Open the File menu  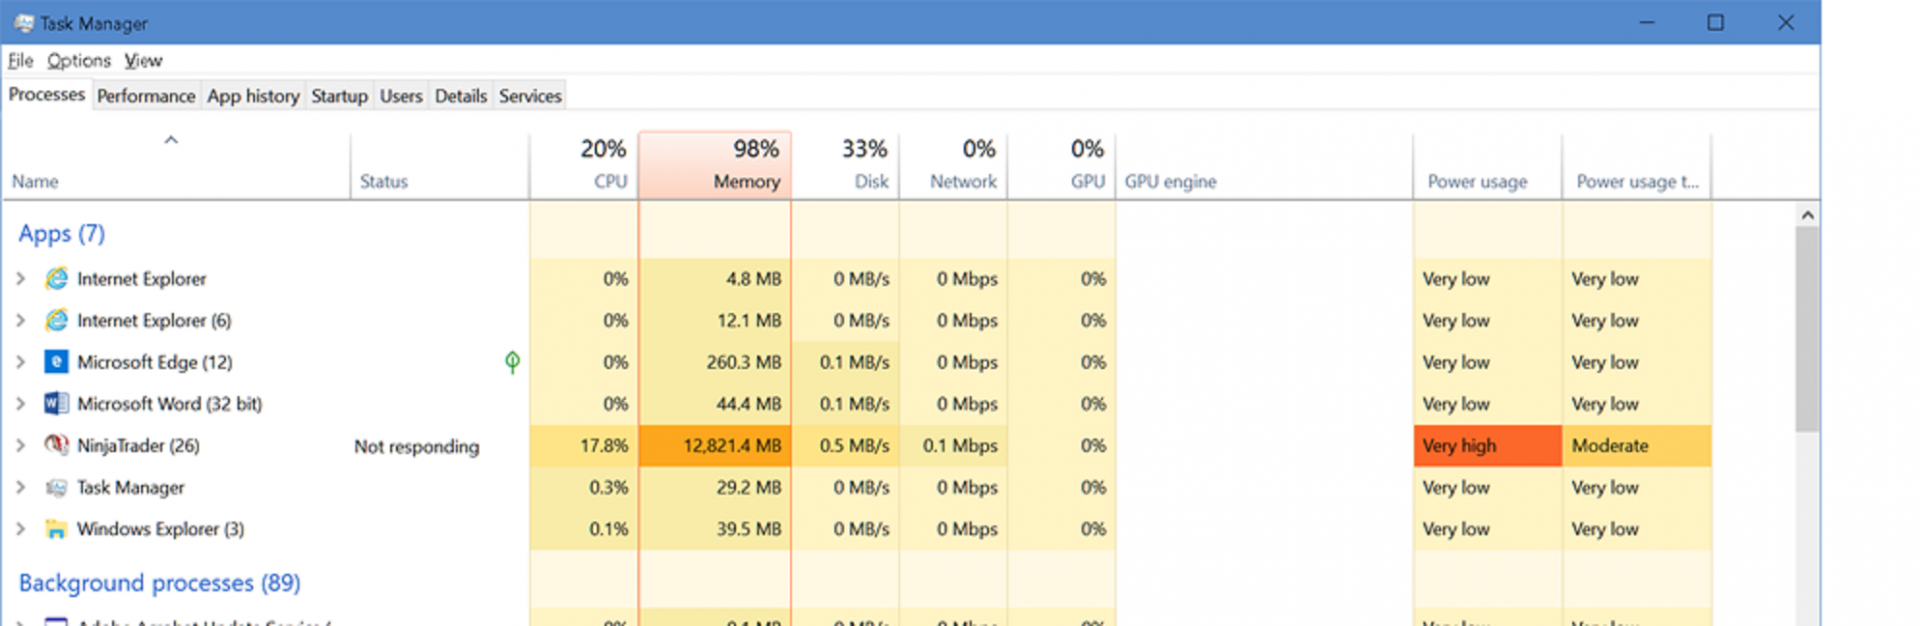tap(20, 61)
